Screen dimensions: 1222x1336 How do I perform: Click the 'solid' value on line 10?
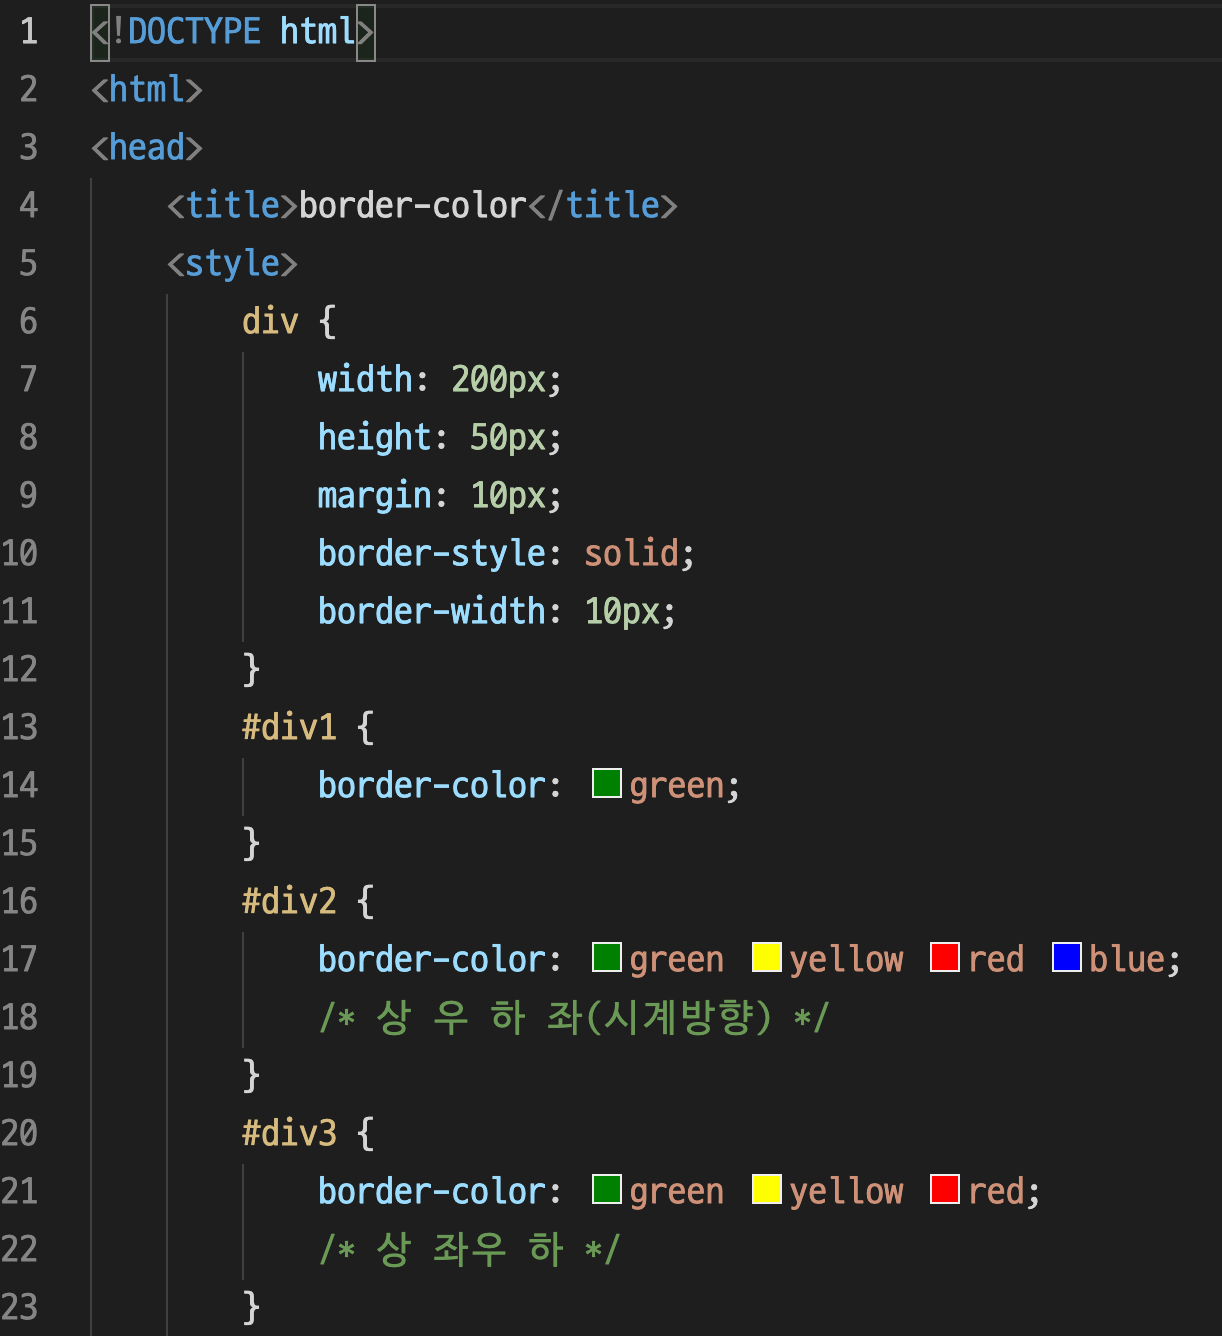(632, 553)
